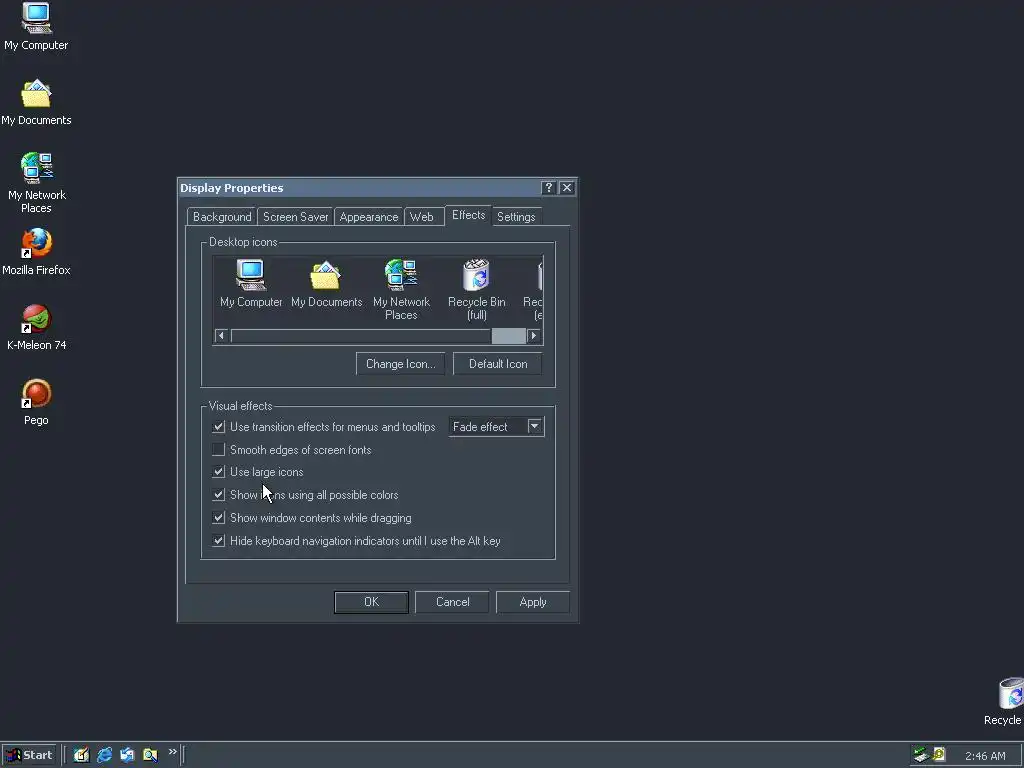Click yellow media tray icon
Screen dimensions: 1024x768
coord(939,754)
